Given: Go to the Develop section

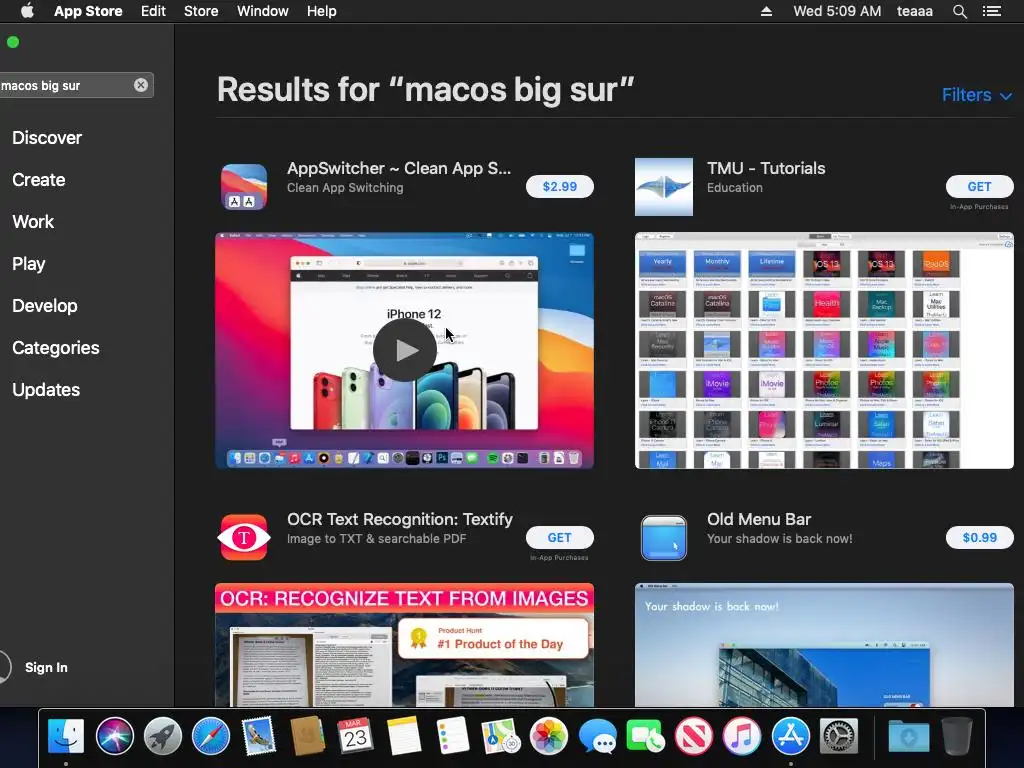Looking at the screenshot, I should click(x=44, y=306).
